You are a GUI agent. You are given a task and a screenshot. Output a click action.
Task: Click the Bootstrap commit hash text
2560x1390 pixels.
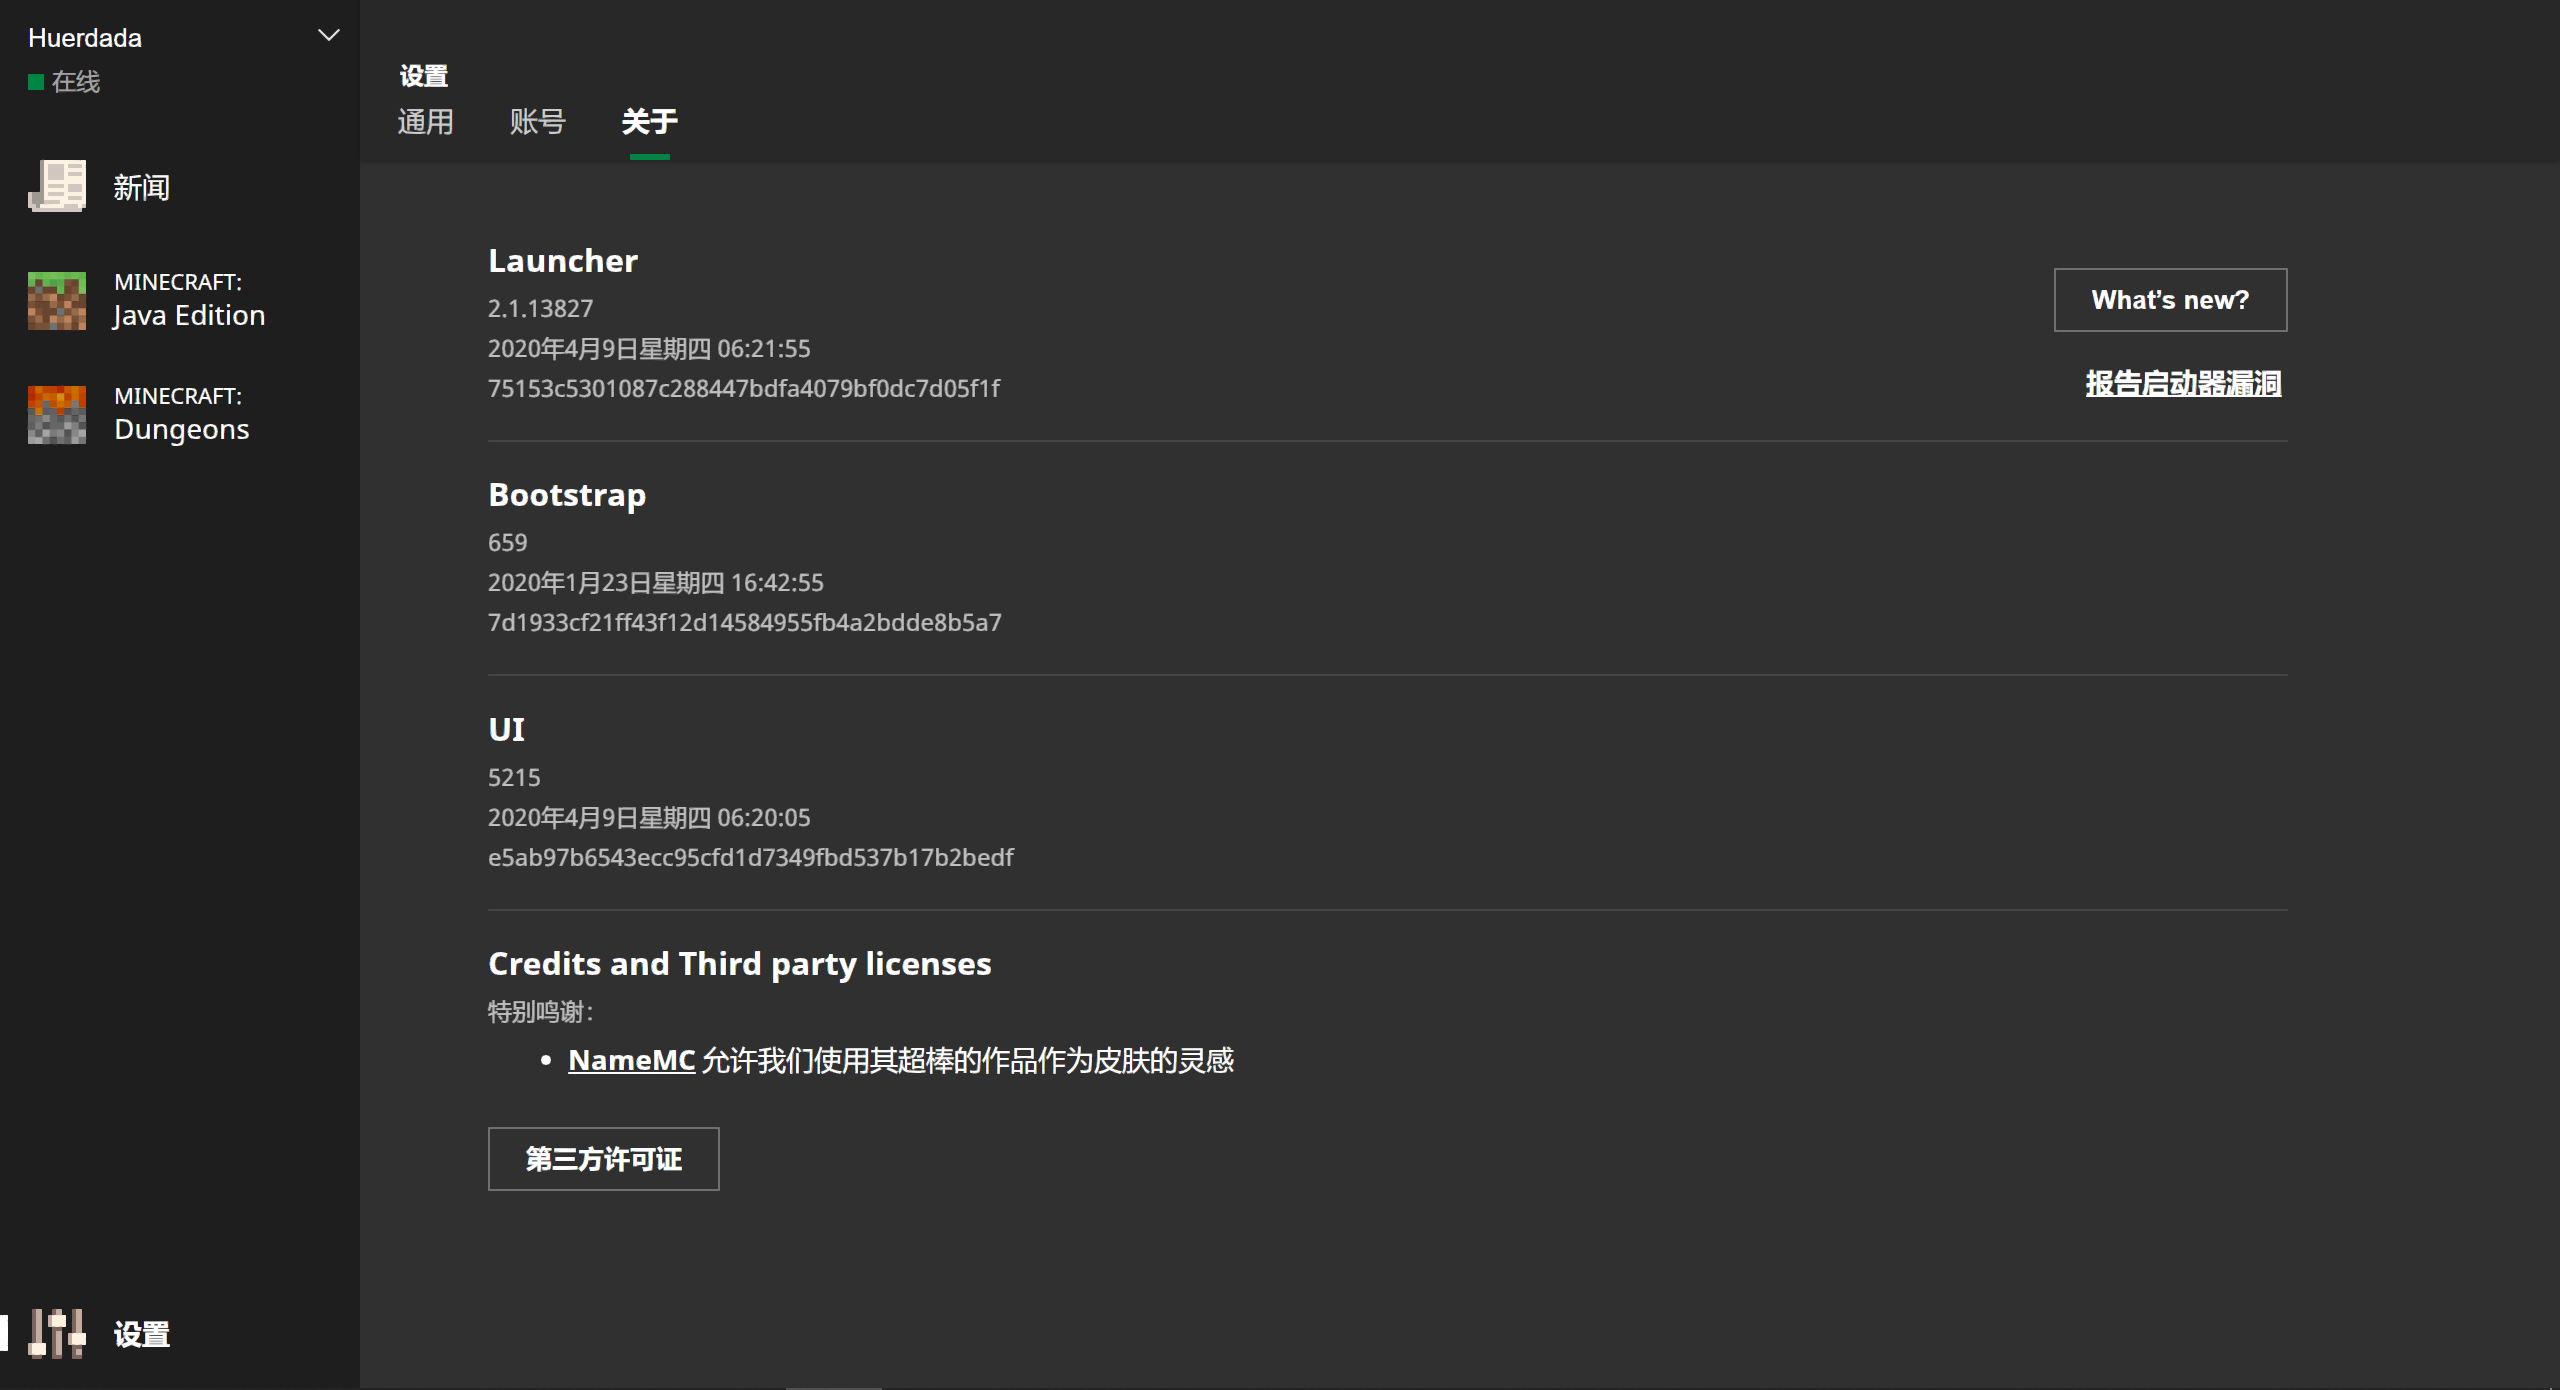point(744,623)
